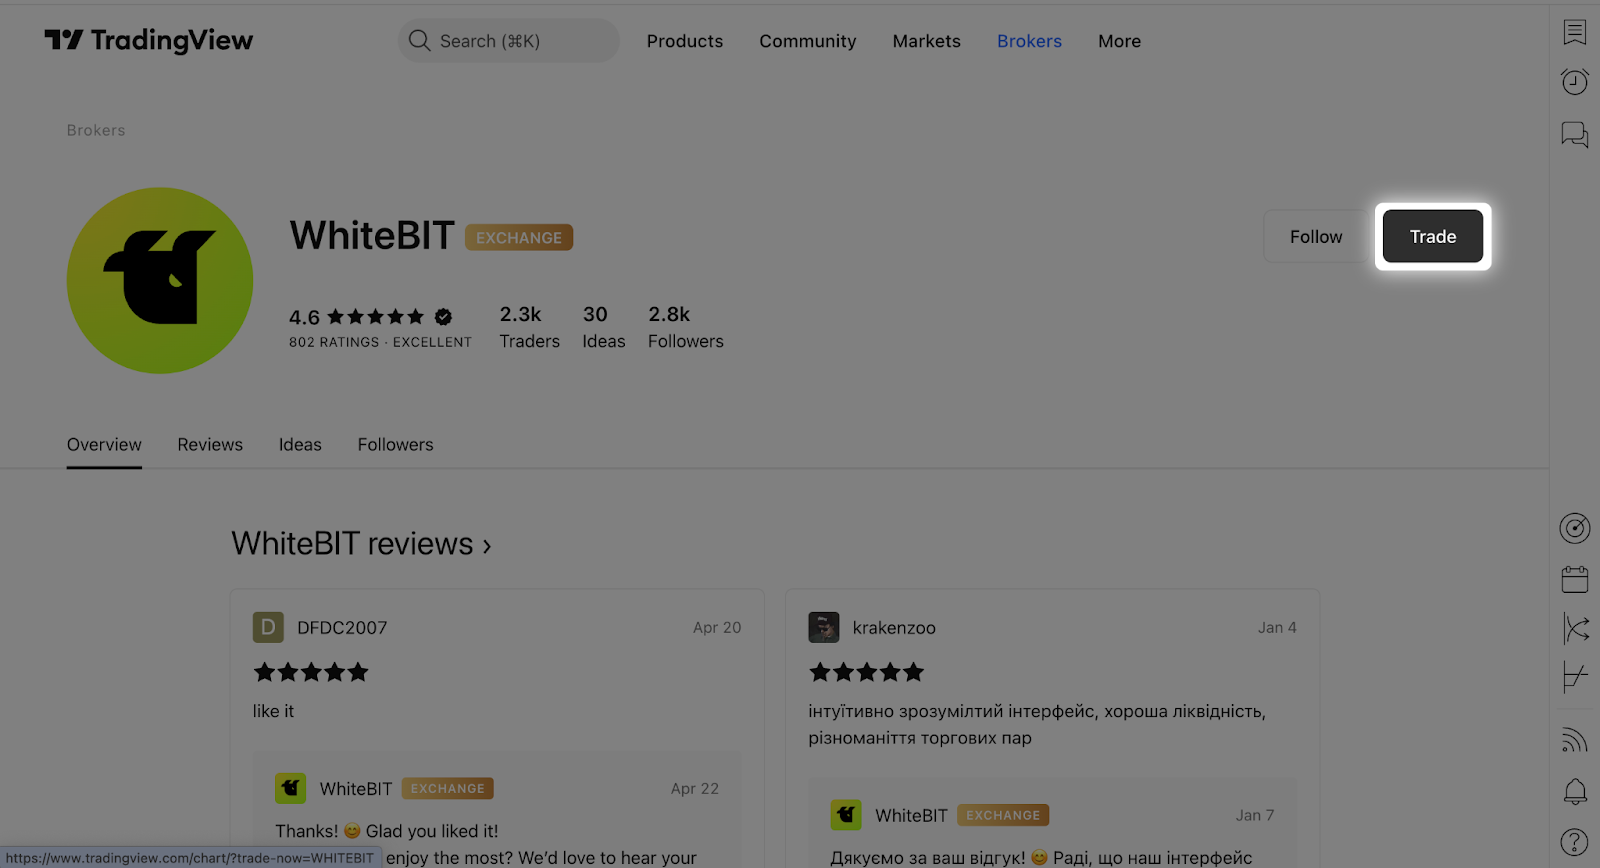Switch to the Followers tab
This screenshot has height=868, width=1600.
tap(396, 445)
